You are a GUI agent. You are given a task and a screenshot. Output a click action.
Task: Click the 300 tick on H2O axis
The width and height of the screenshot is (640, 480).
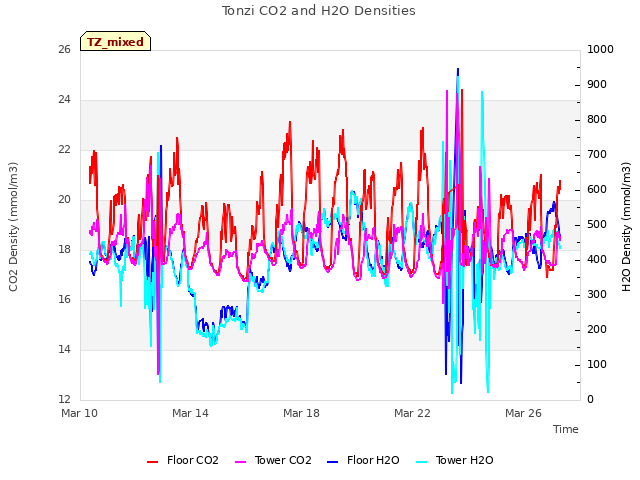point(597,295)
